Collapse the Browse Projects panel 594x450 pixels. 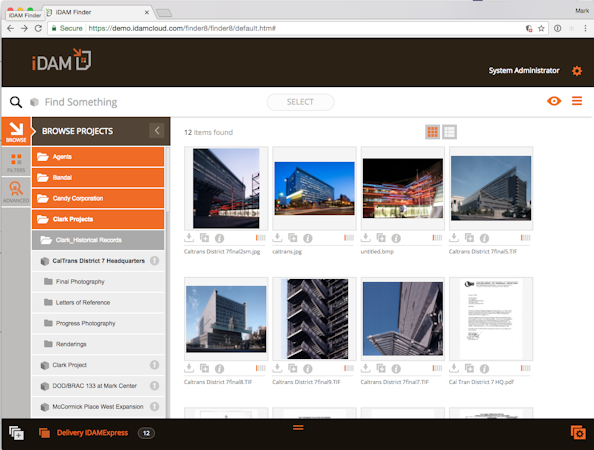[x=157, y=131]
